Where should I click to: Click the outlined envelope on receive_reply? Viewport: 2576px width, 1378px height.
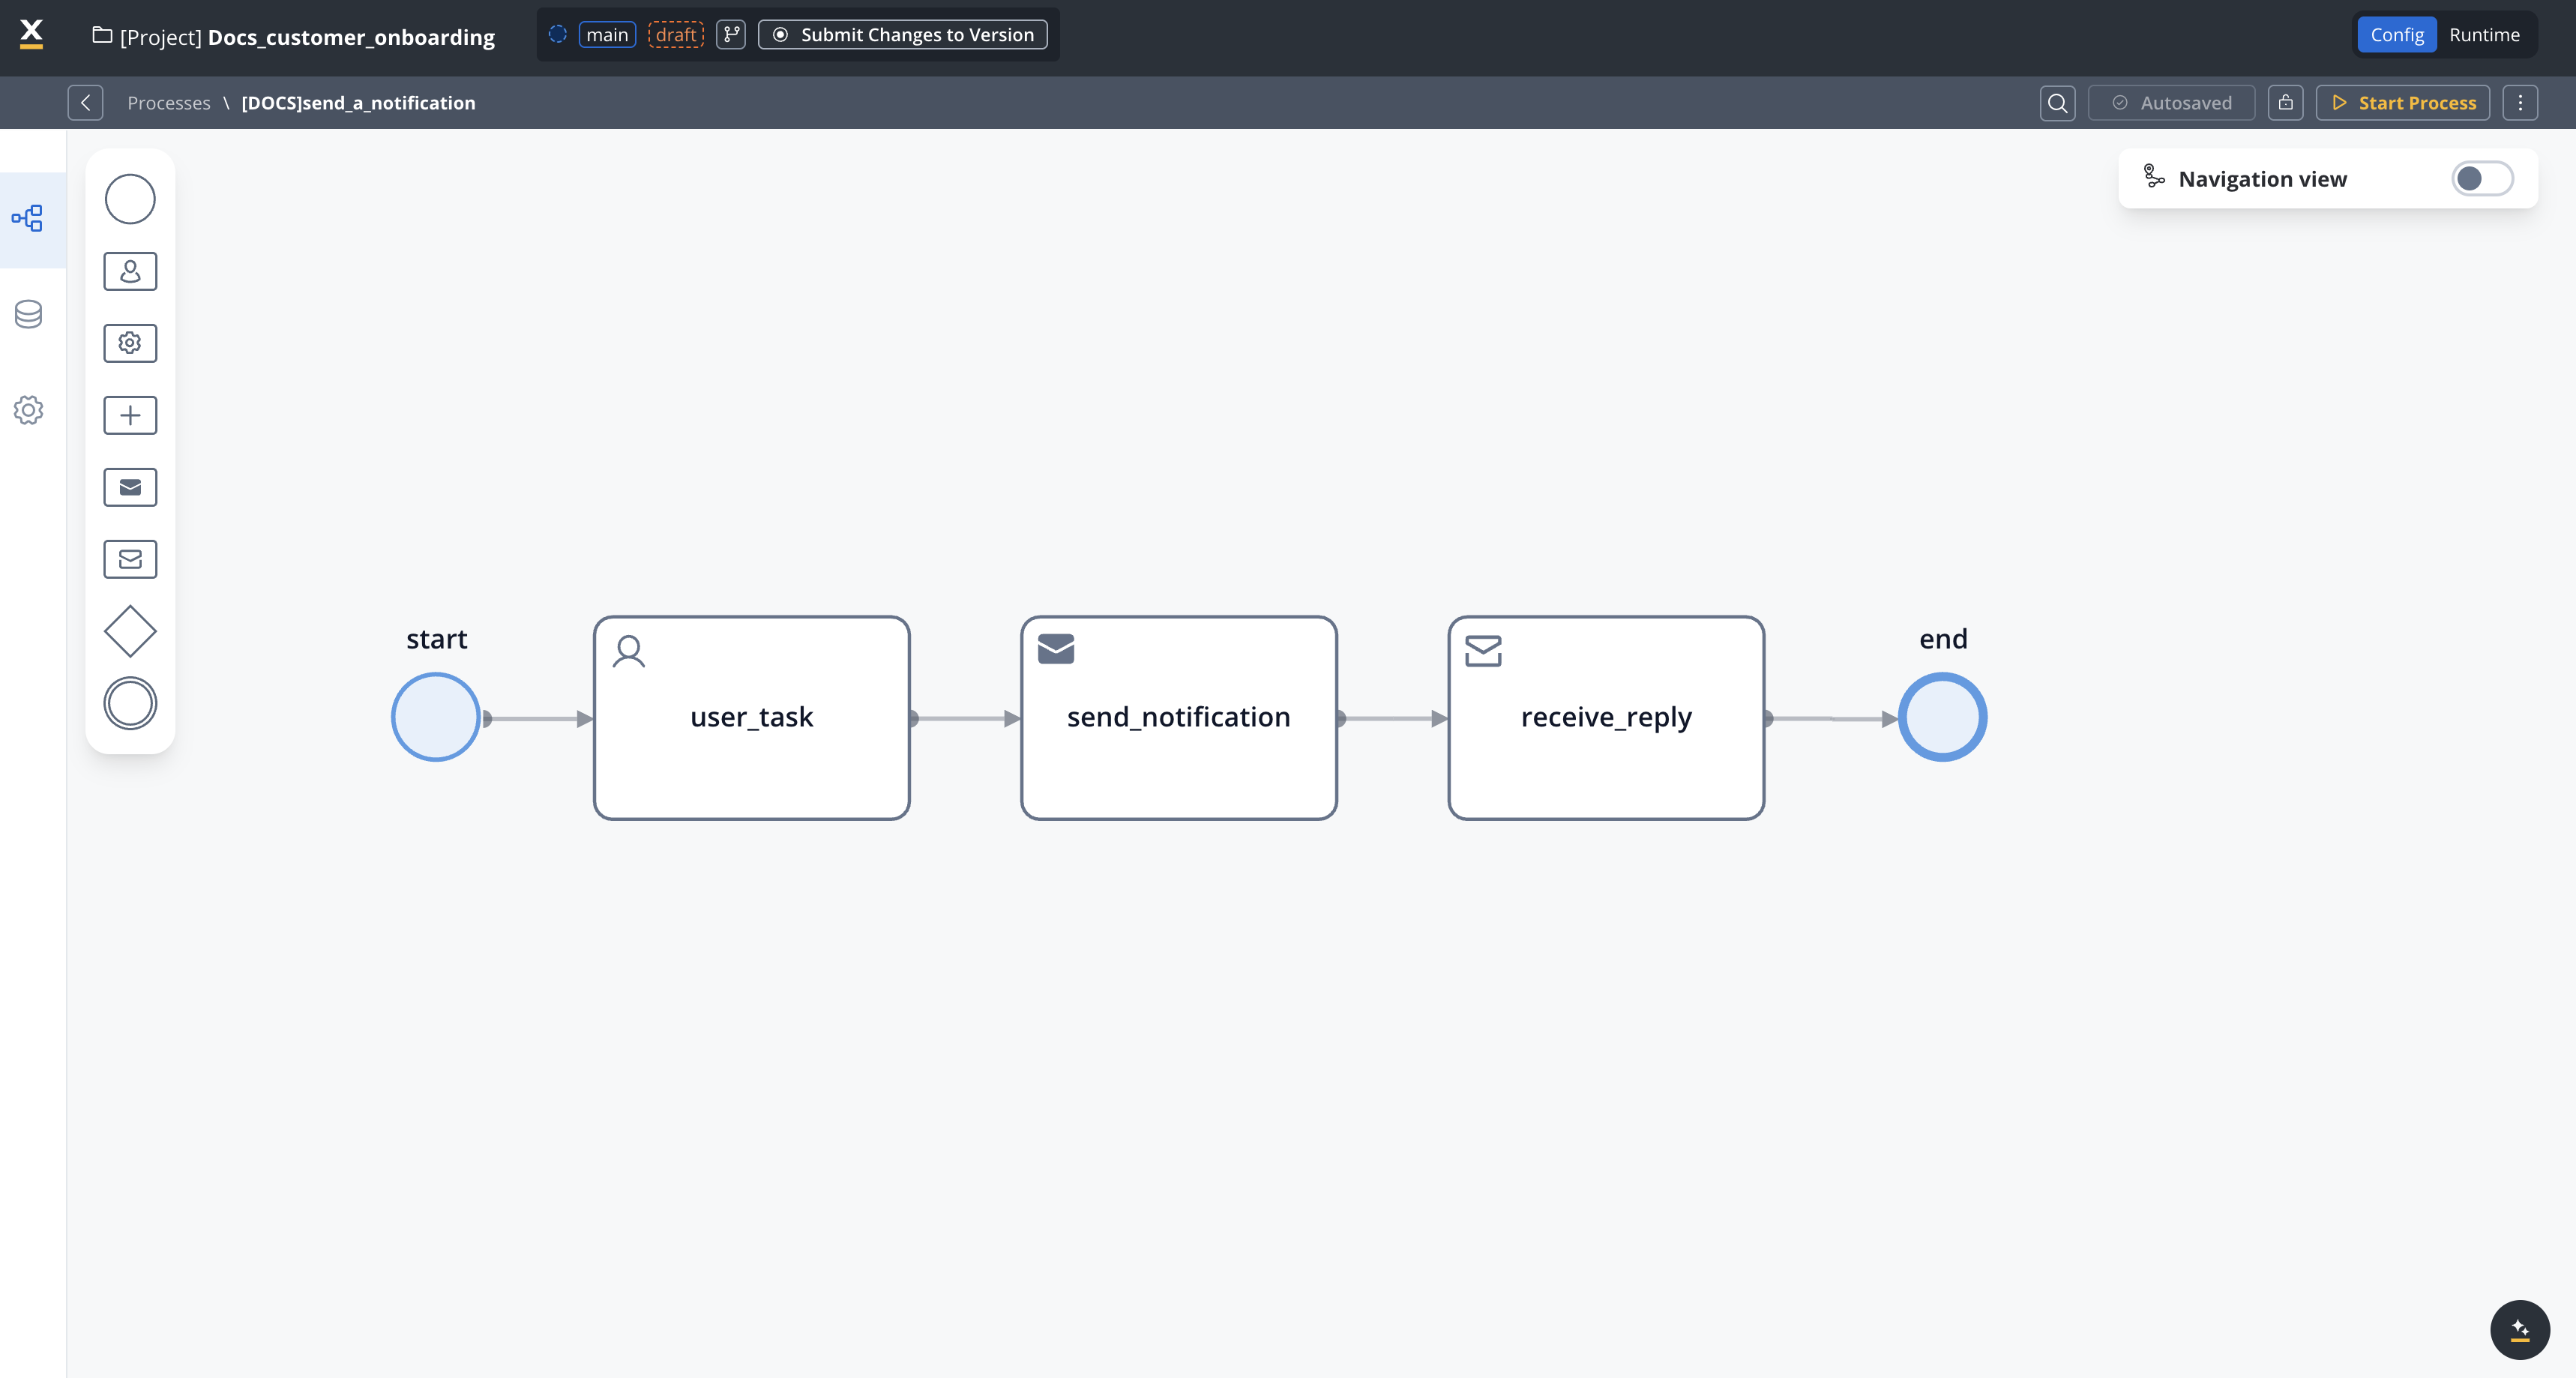click(x=1483, y=651)
